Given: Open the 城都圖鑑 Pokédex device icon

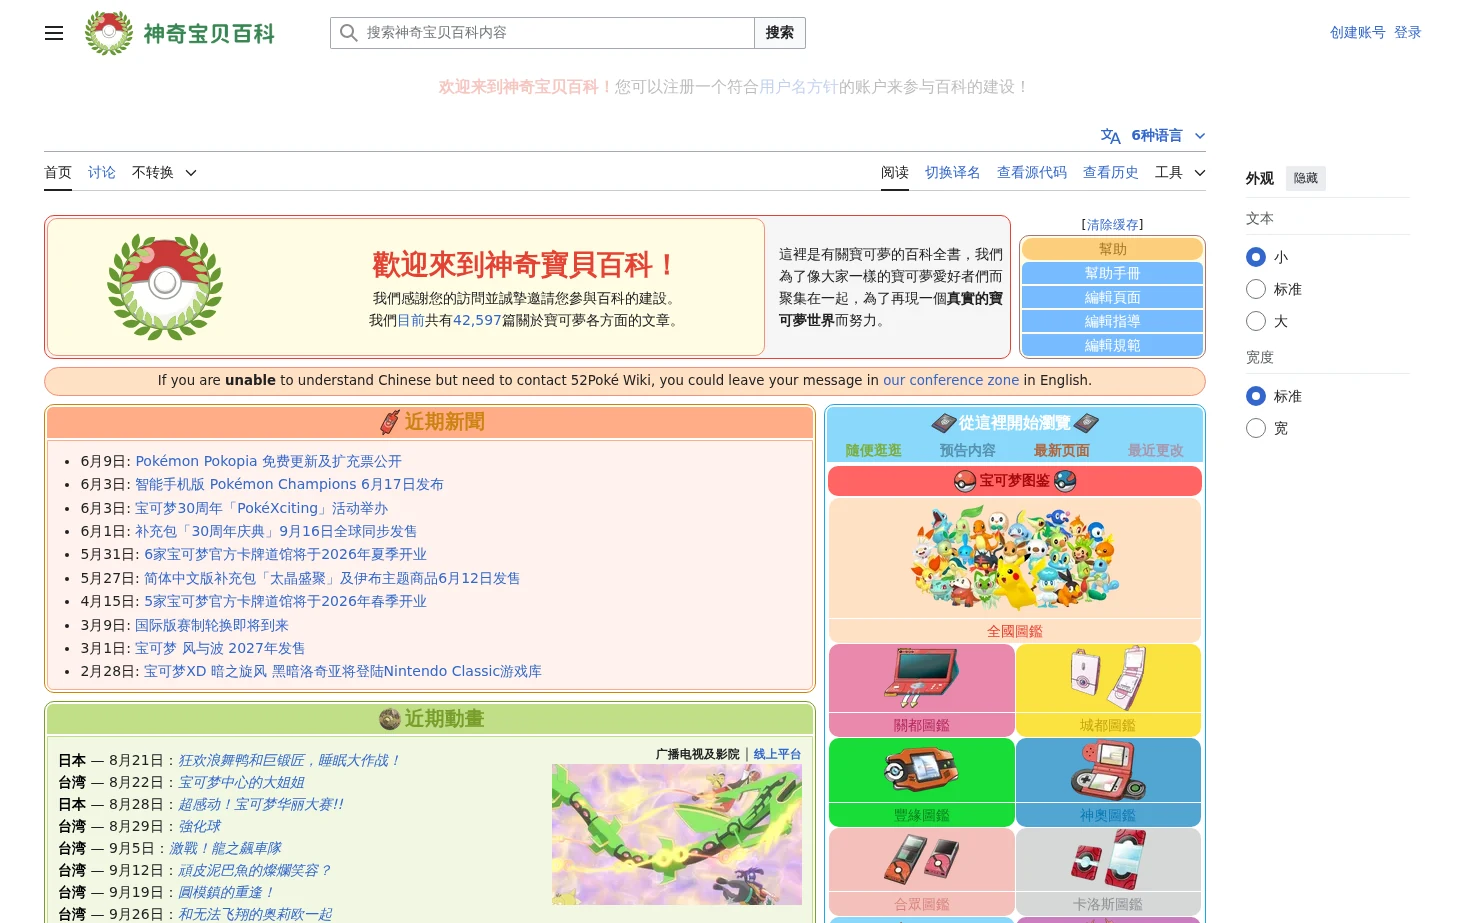Looking at the screenshot, I should click(x=1108, y=678).
